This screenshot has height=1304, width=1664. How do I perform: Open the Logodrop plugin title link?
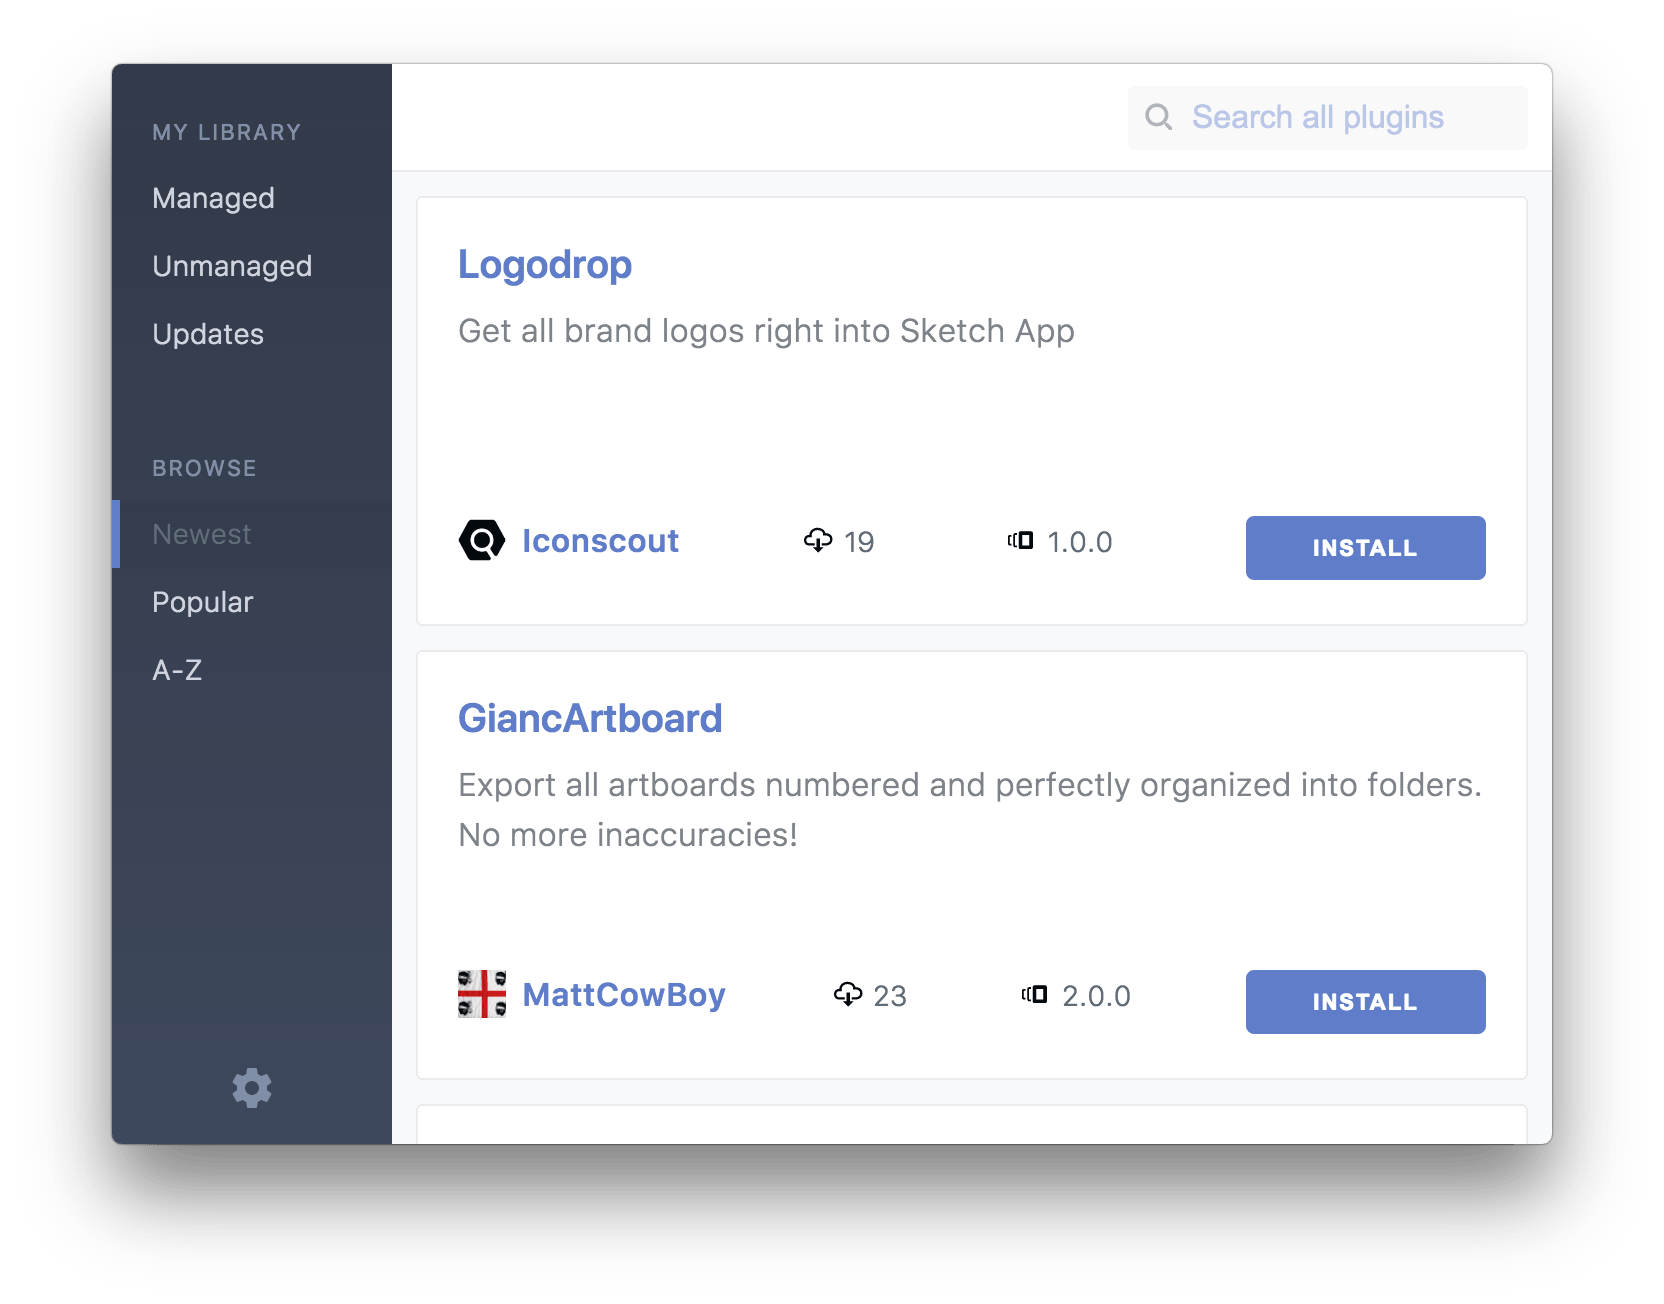click(x=545, y=265)
